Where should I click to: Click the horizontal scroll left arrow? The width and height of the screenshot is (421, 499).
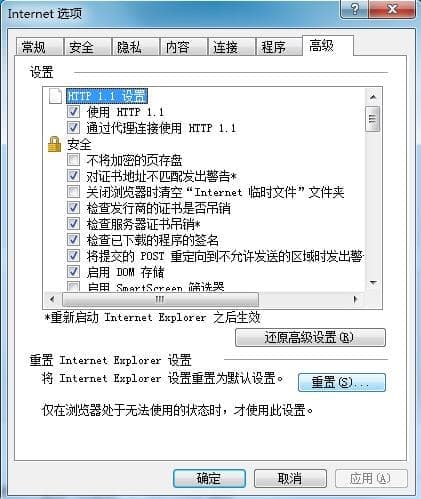tap(52, 299)
